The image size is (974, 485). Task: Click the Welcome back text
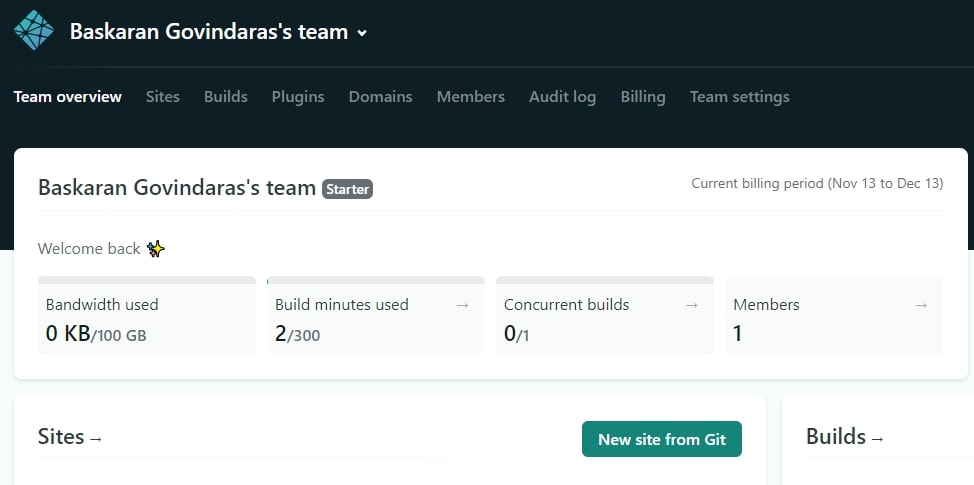(89, 249)
